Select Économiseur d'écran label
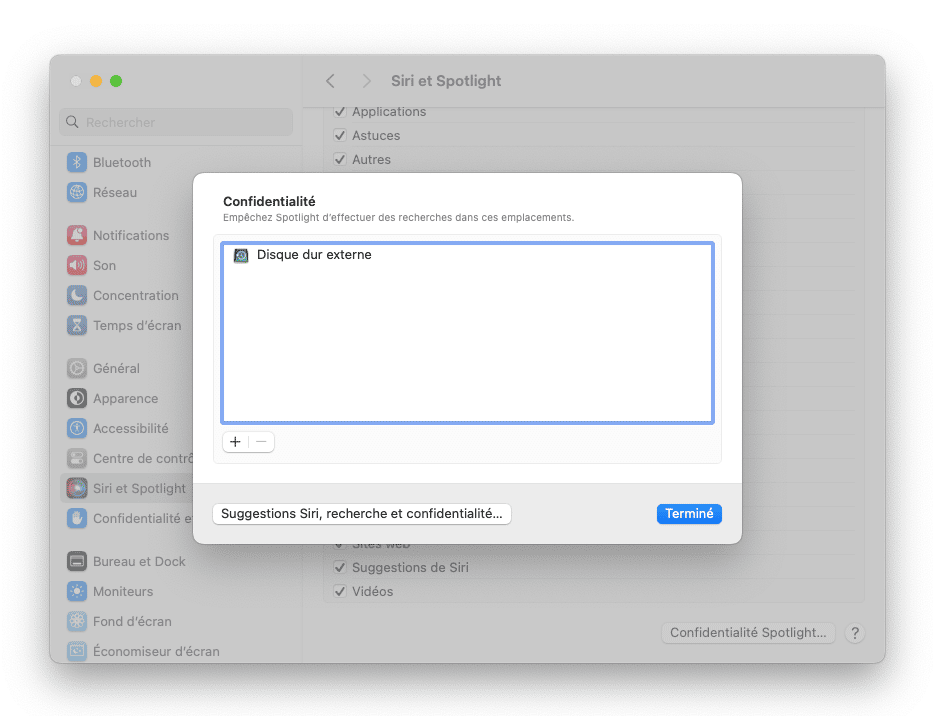Viewport: 949px width, 716px height. coord(156,651)
